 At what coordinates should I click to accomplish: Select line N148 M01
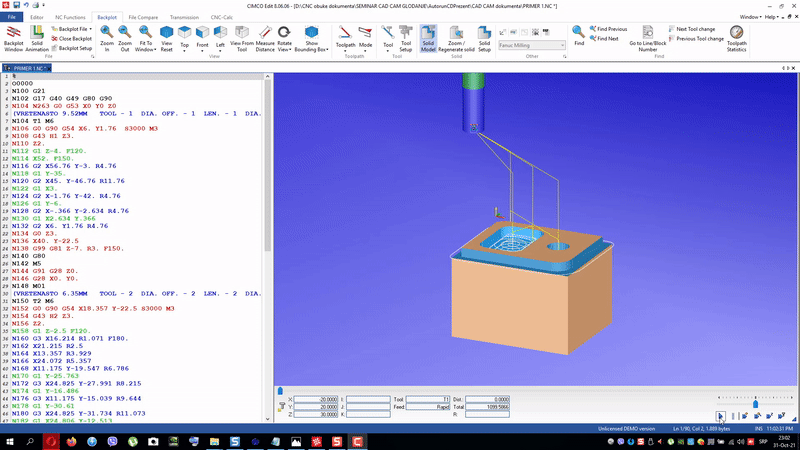point(29,286)
